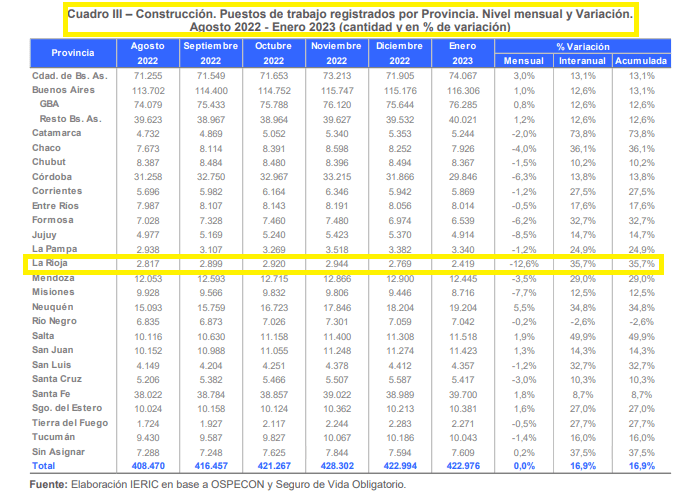Image resolution: width=689 pixels, height=500 pixels.
Task: Select the Resto Bs. As. row label
Action: tap(70, 119)
